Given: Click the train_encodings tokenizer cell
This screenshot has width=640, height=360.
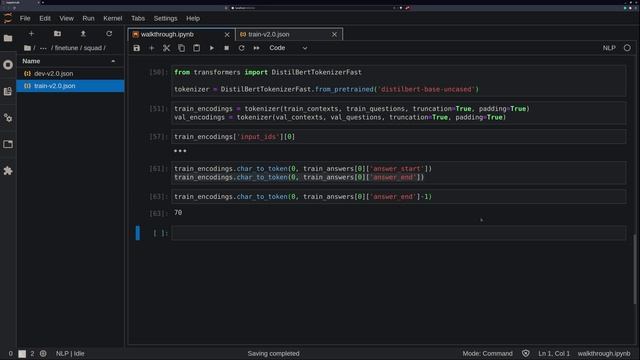Looking at the screenshot, I should [399, 113].
